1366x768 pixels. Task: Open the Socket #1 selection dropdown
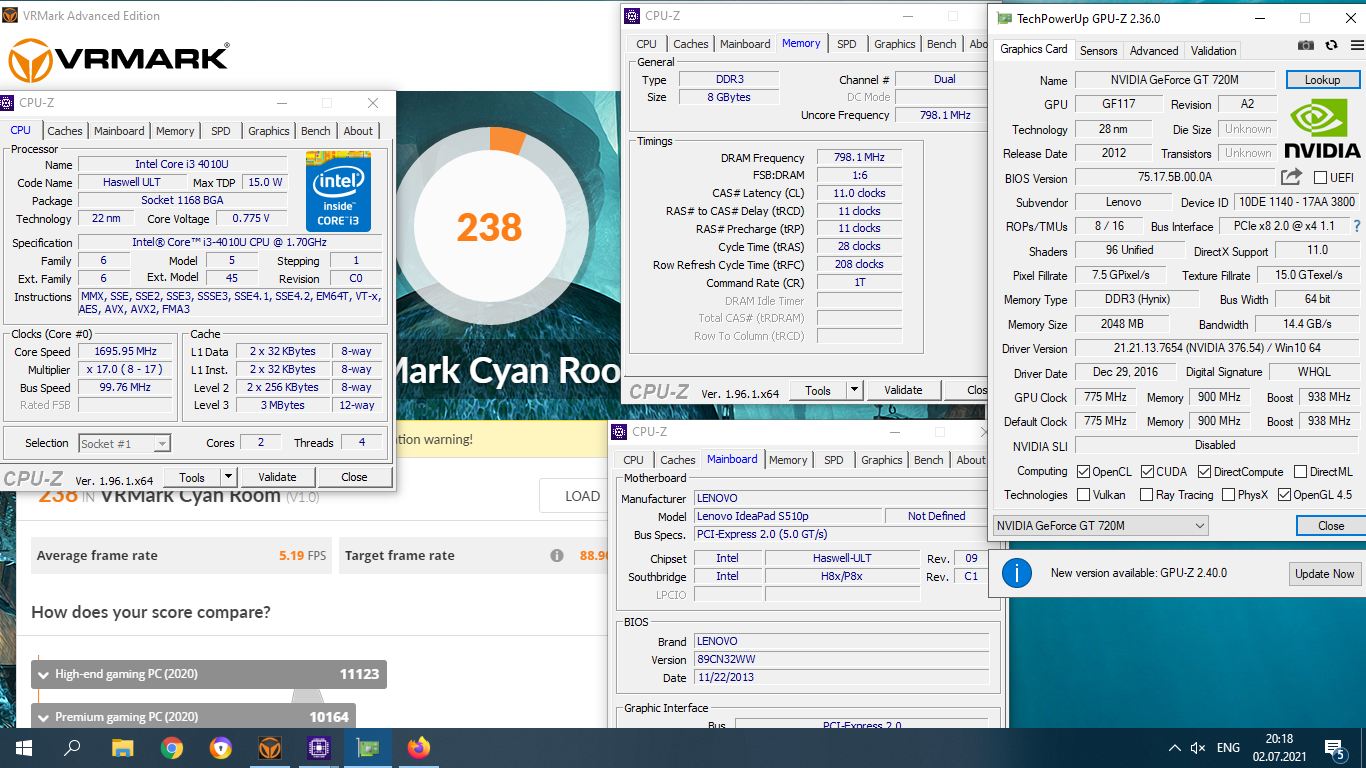(x=125, y=443)
